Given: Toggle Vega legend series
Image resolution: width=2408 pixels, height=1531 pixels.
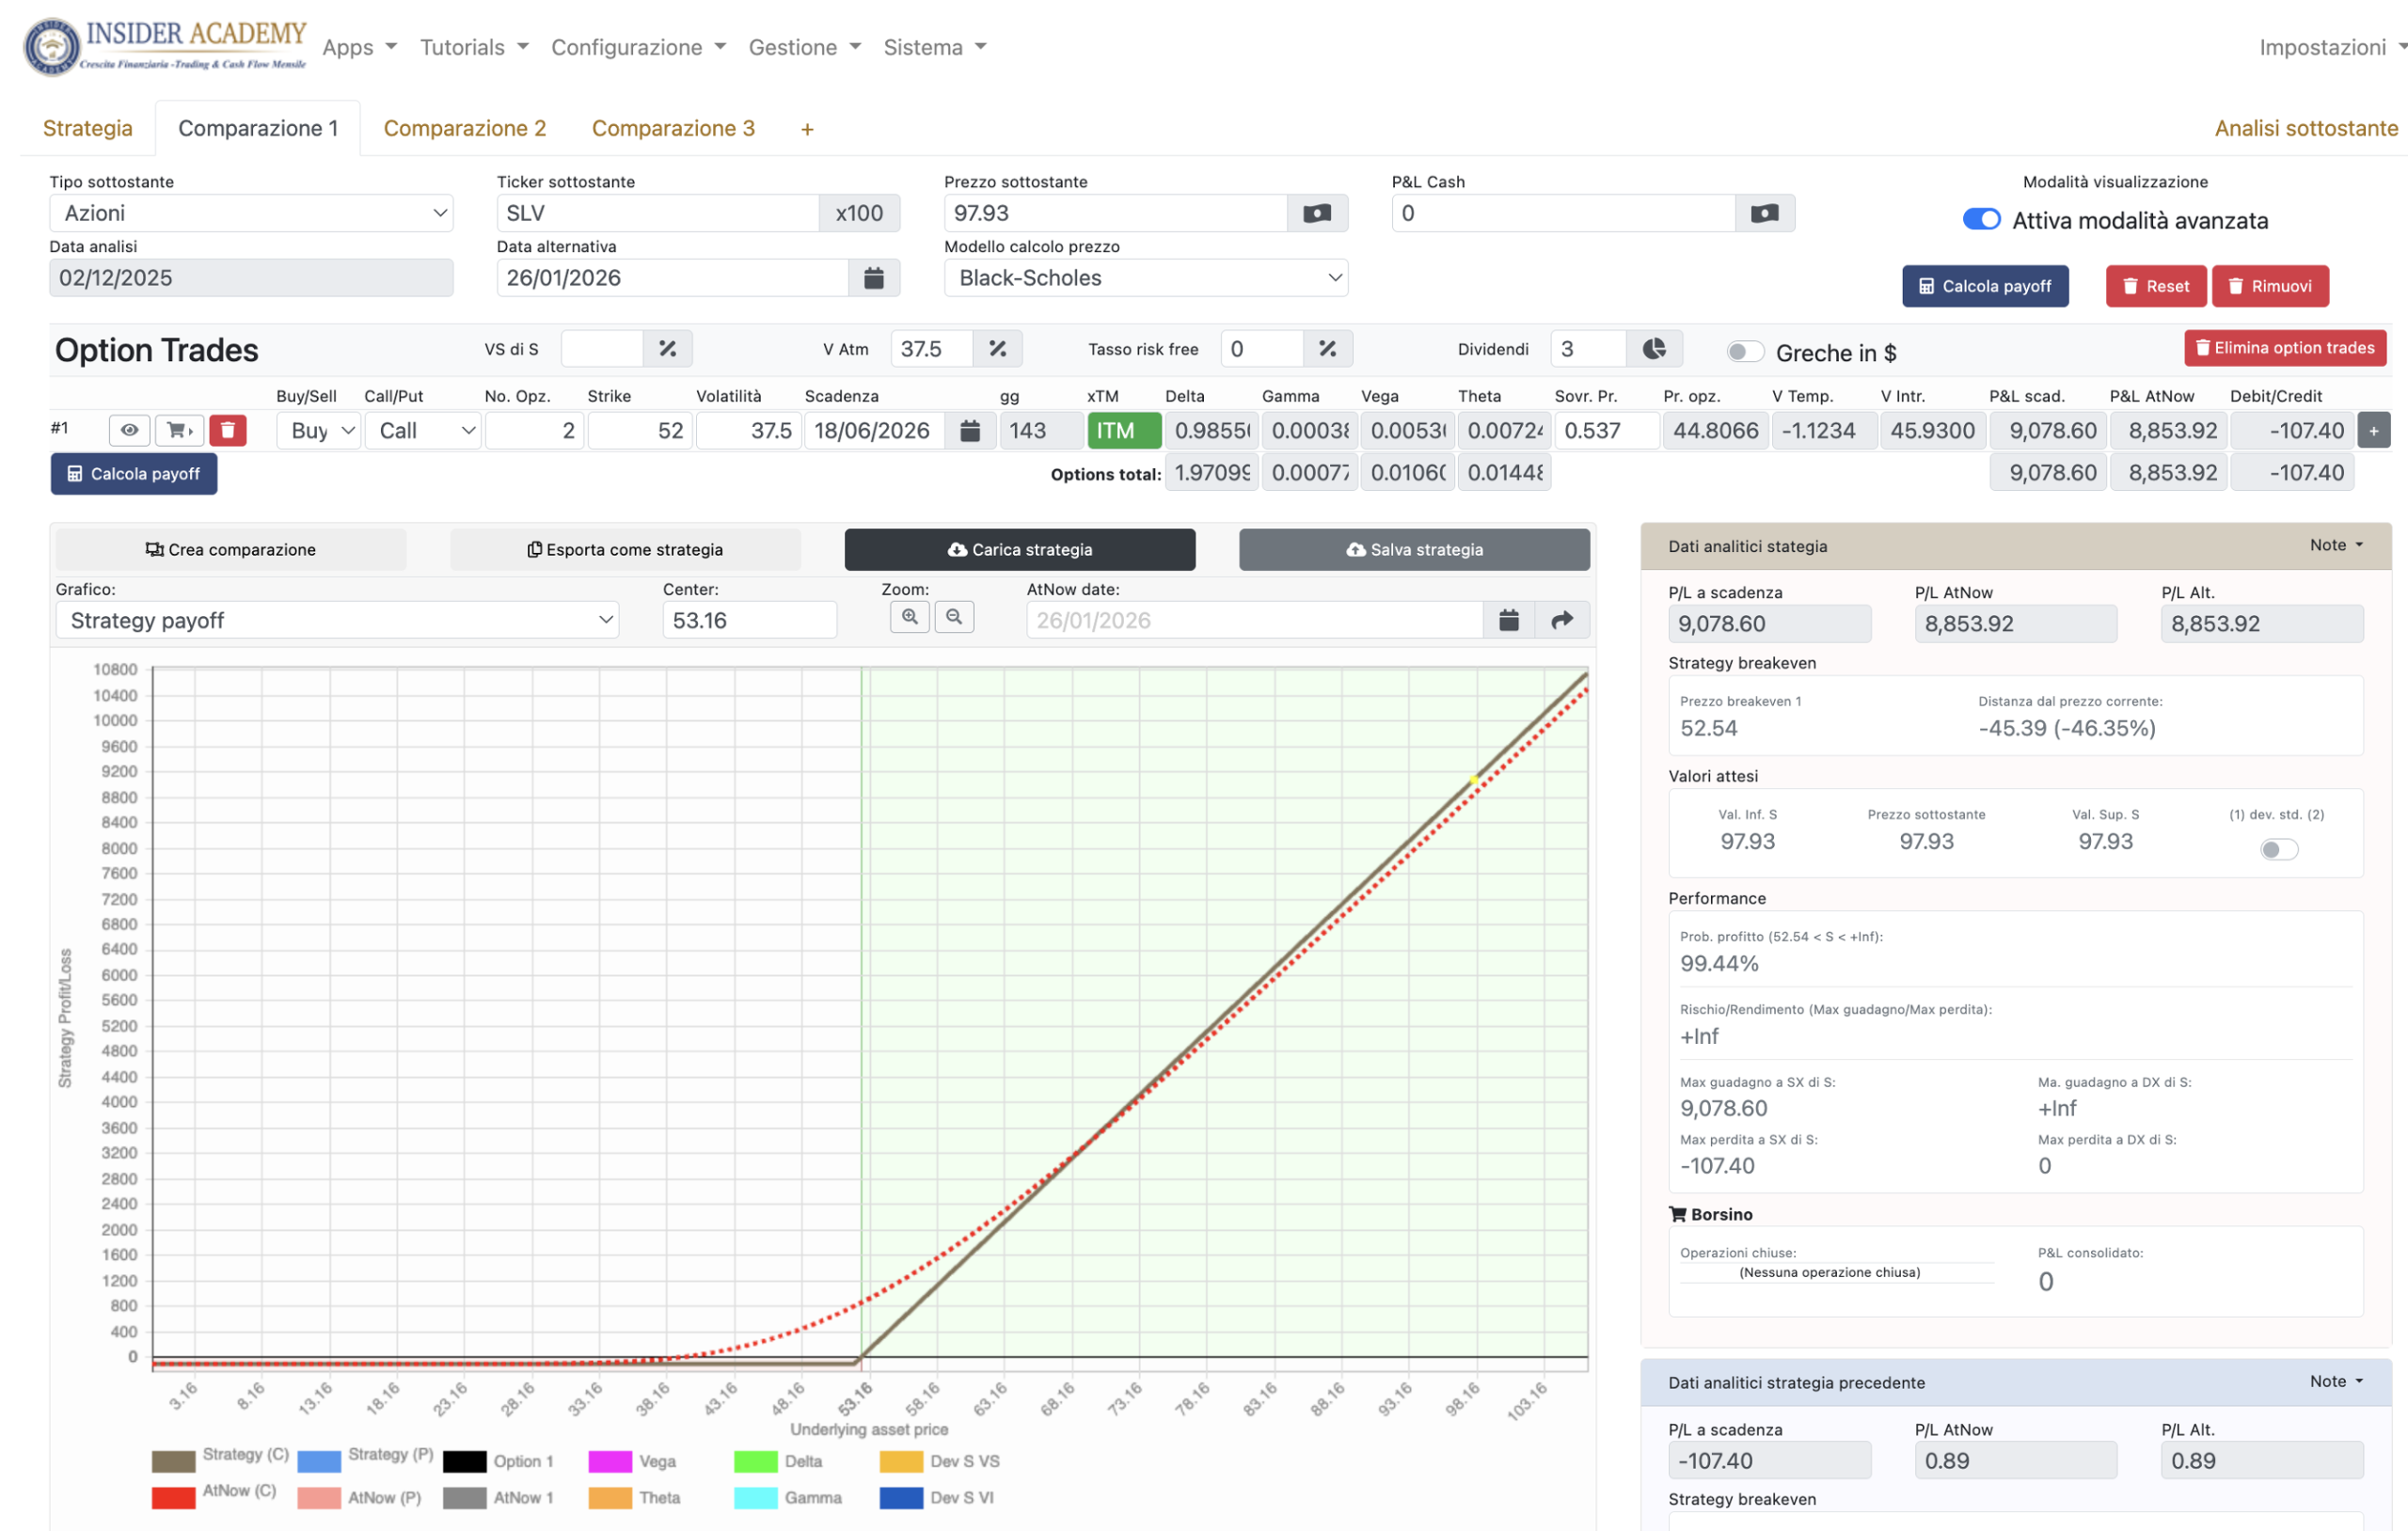Looking at the screenshot, I should [632, 1461].
